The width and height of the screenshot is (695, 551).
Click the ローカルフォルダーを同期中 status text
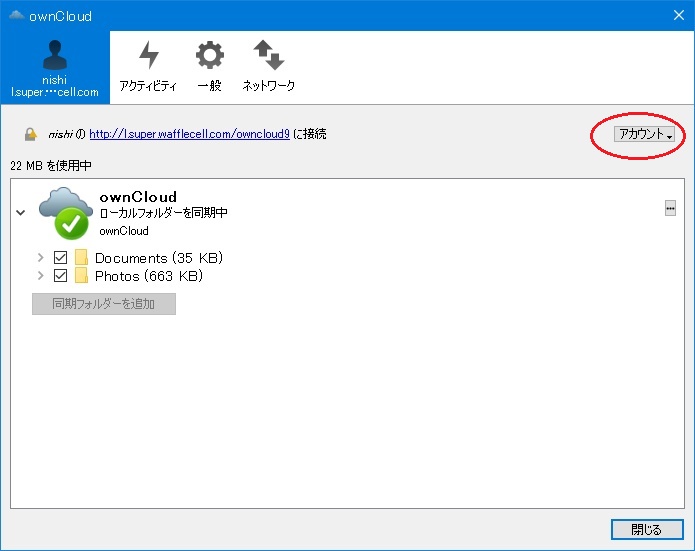[164, 213]
